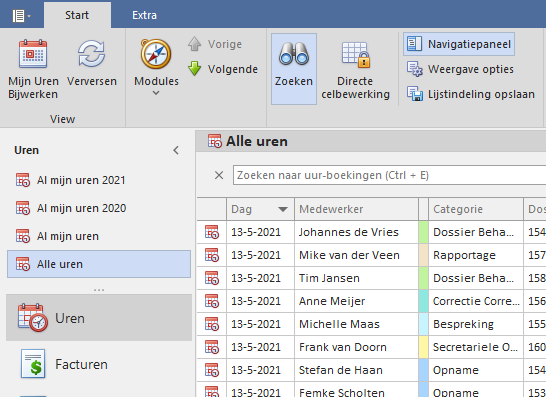Open the Modules compass icon
546x397 pixels.
pos(156,54)
